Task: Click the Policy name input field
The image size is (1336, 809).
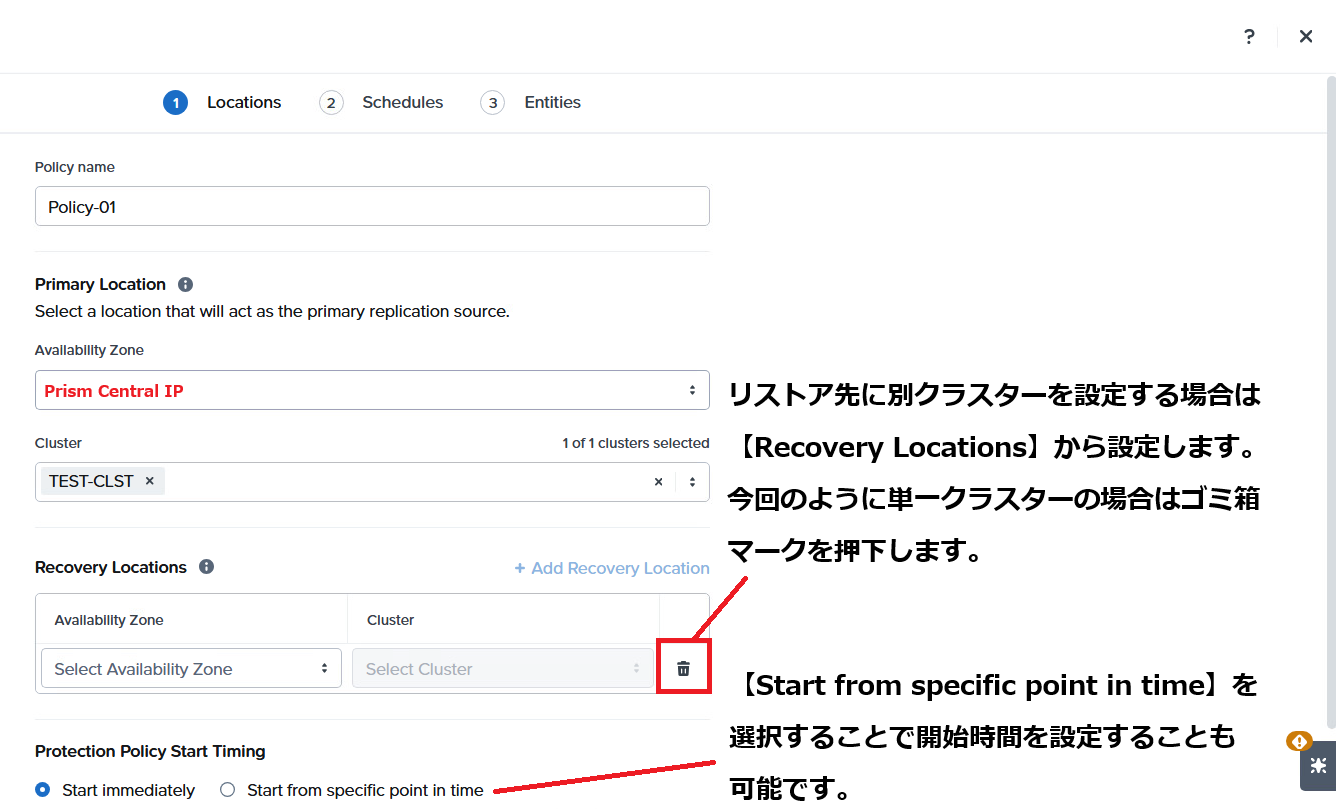Action: (372, 206)
